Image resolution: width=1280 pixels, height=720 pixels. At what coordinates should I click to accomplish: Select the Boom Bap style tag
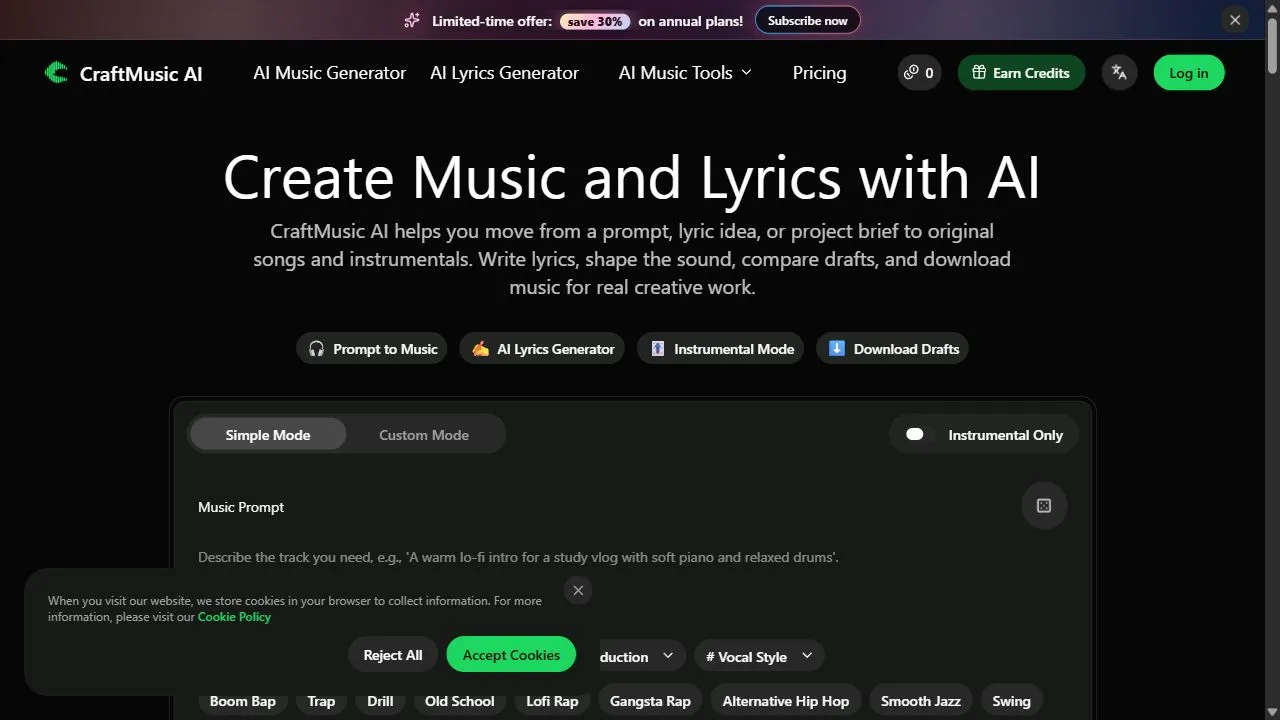coord(243,701)
